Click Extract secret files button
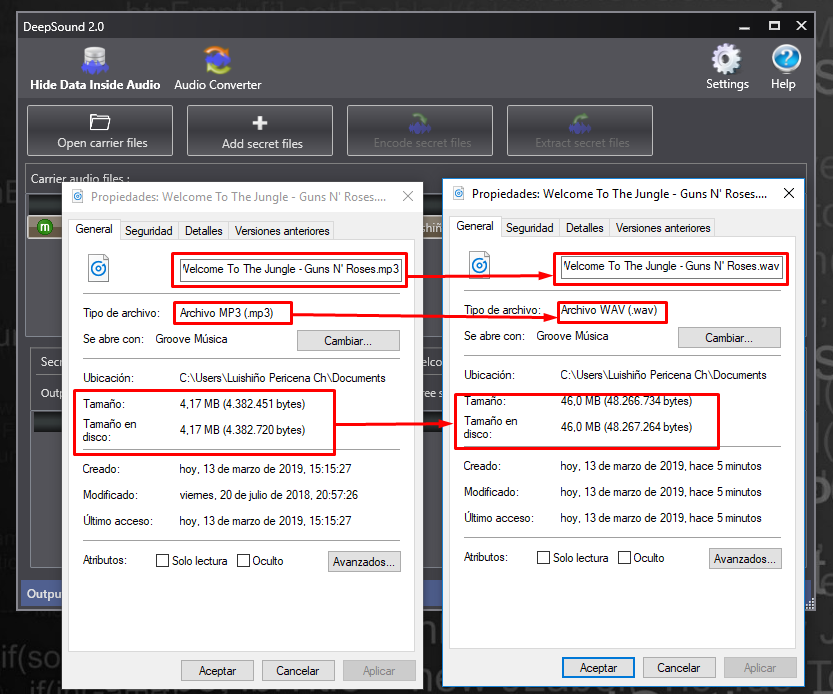Viewport: 833px width, 694px height. click(x=580, y=131)
